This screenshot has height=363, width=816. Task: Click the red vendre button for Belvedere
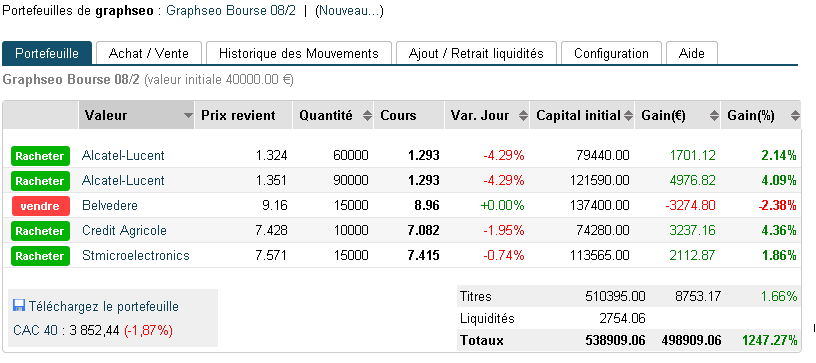pos(40,206)
